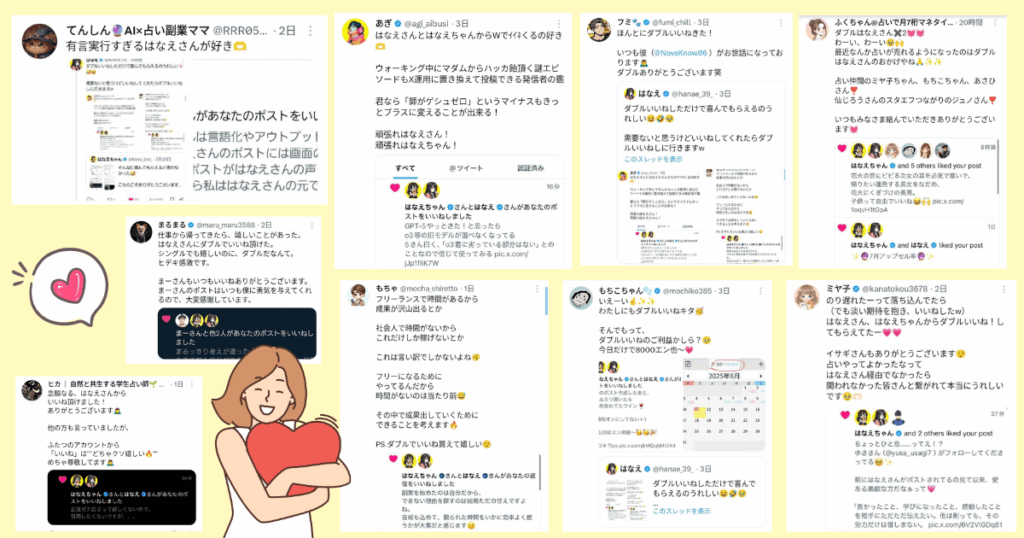Screen dimensions: 1024x538
Task: Click あぎ's yellow profile avatar
Action: point(355,32)
